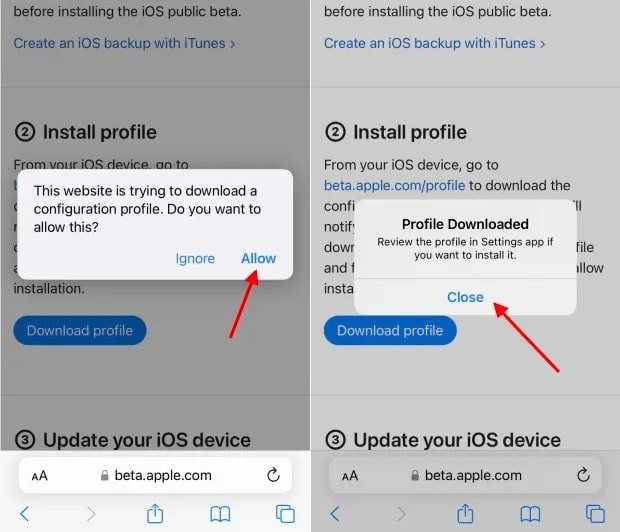Reload page in right Safari address bar
620x532 pixels.
[583, 475]
